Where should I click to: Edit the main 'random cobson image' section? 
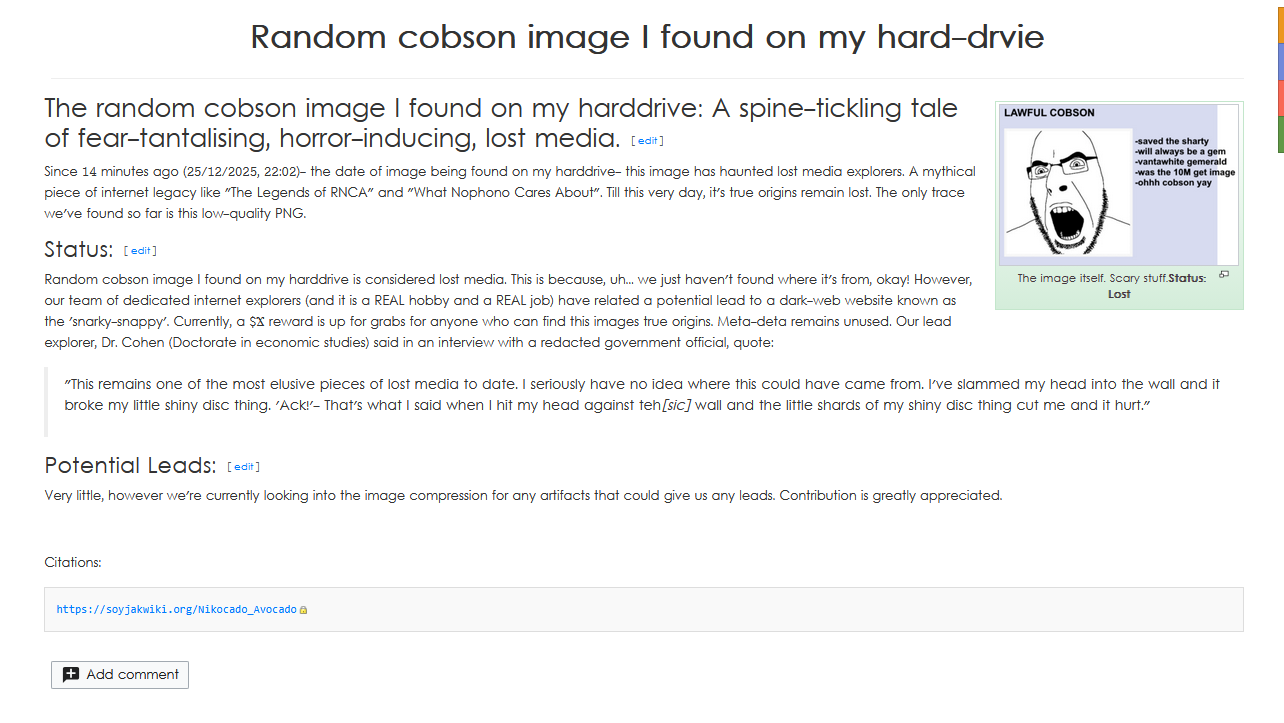[x=648, y=141]
